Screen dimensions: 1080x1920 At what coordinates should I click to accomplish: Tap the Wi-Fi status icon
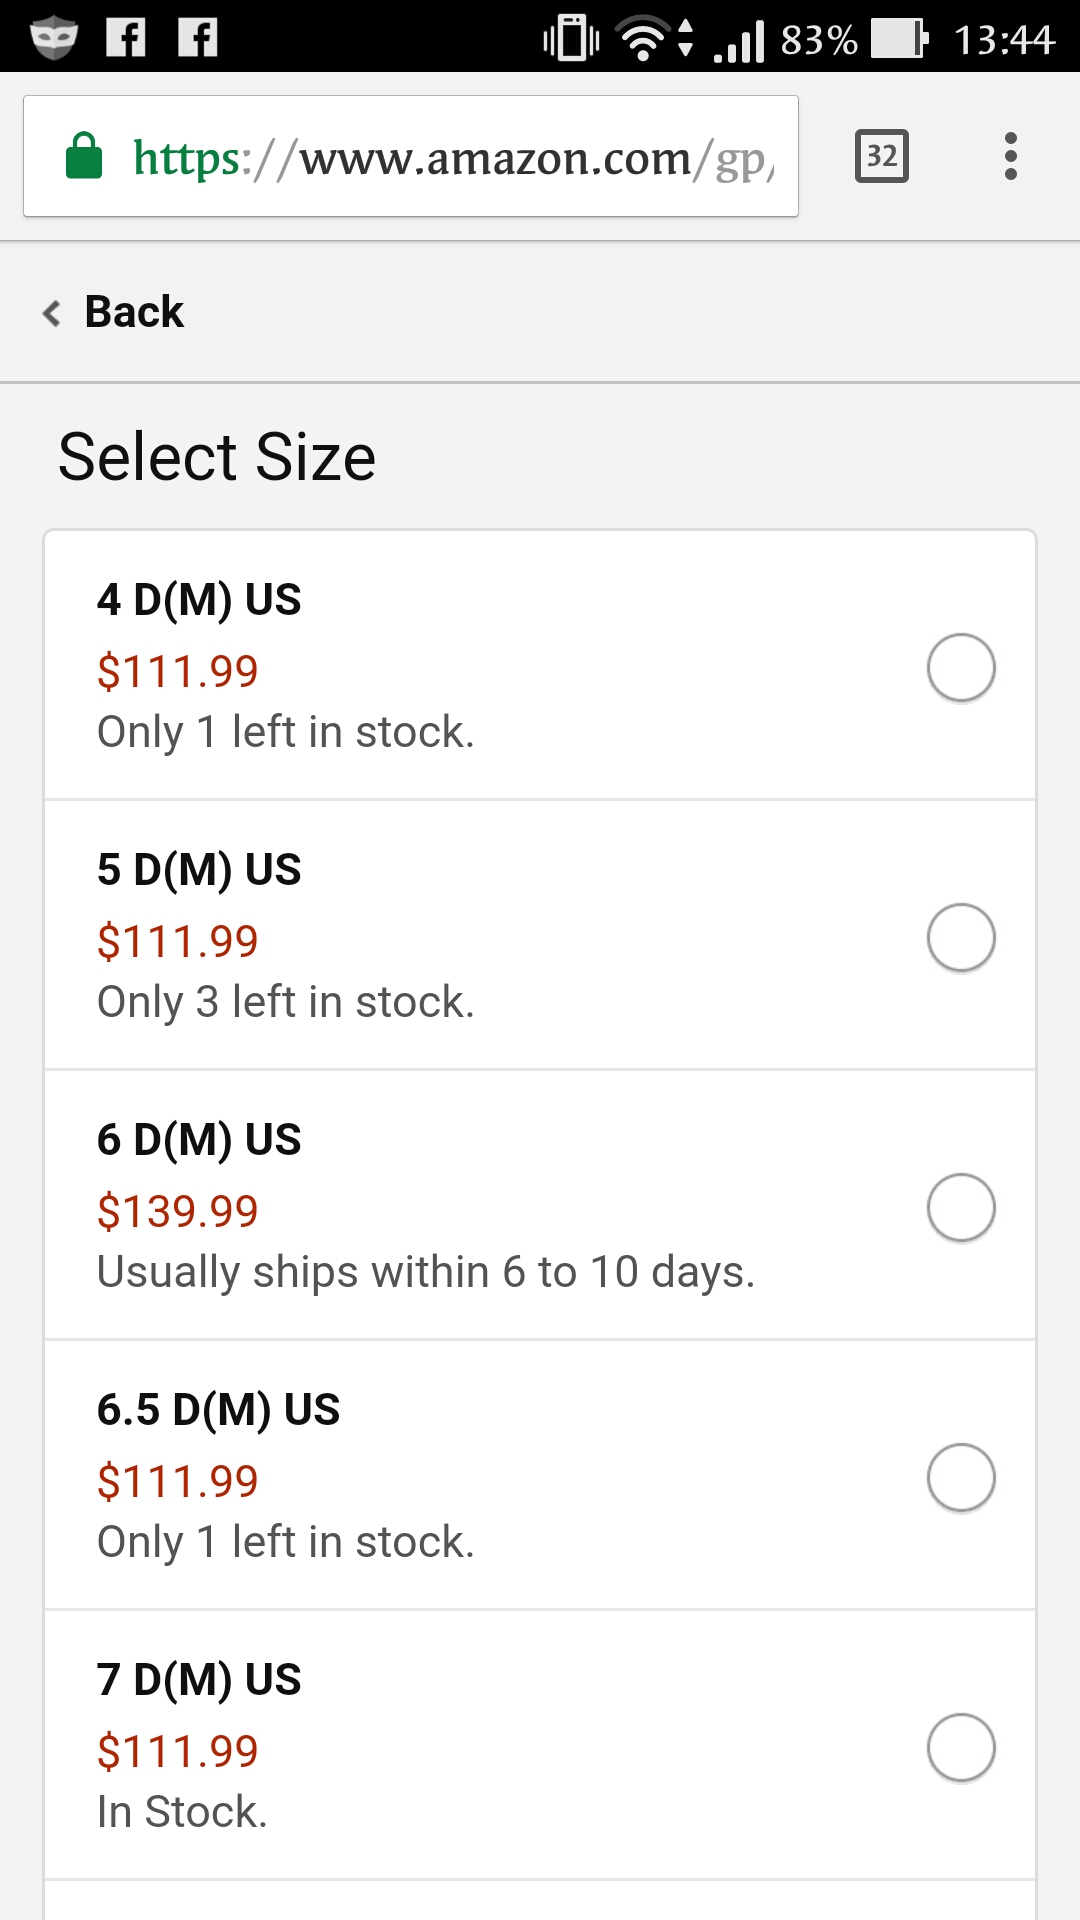point(644,40)
